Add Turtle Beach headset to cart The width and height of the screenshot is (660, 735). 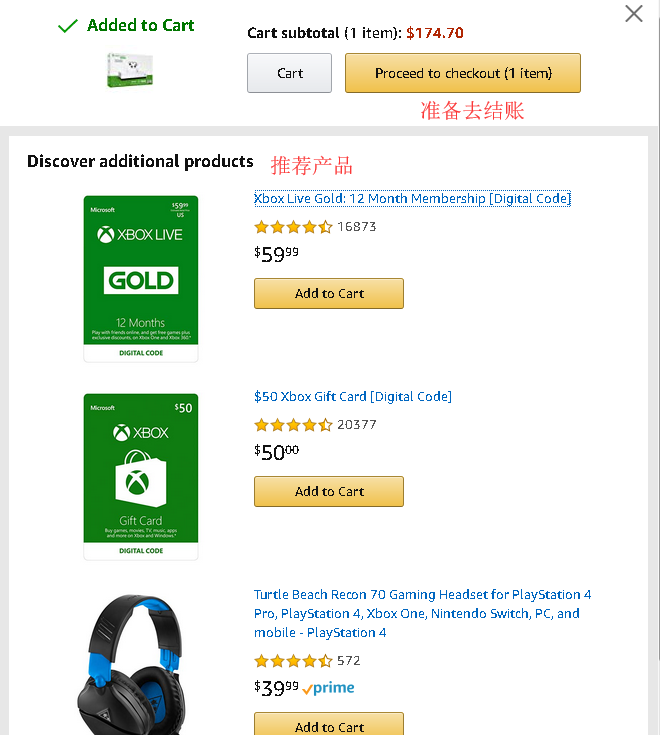point(328,725)
